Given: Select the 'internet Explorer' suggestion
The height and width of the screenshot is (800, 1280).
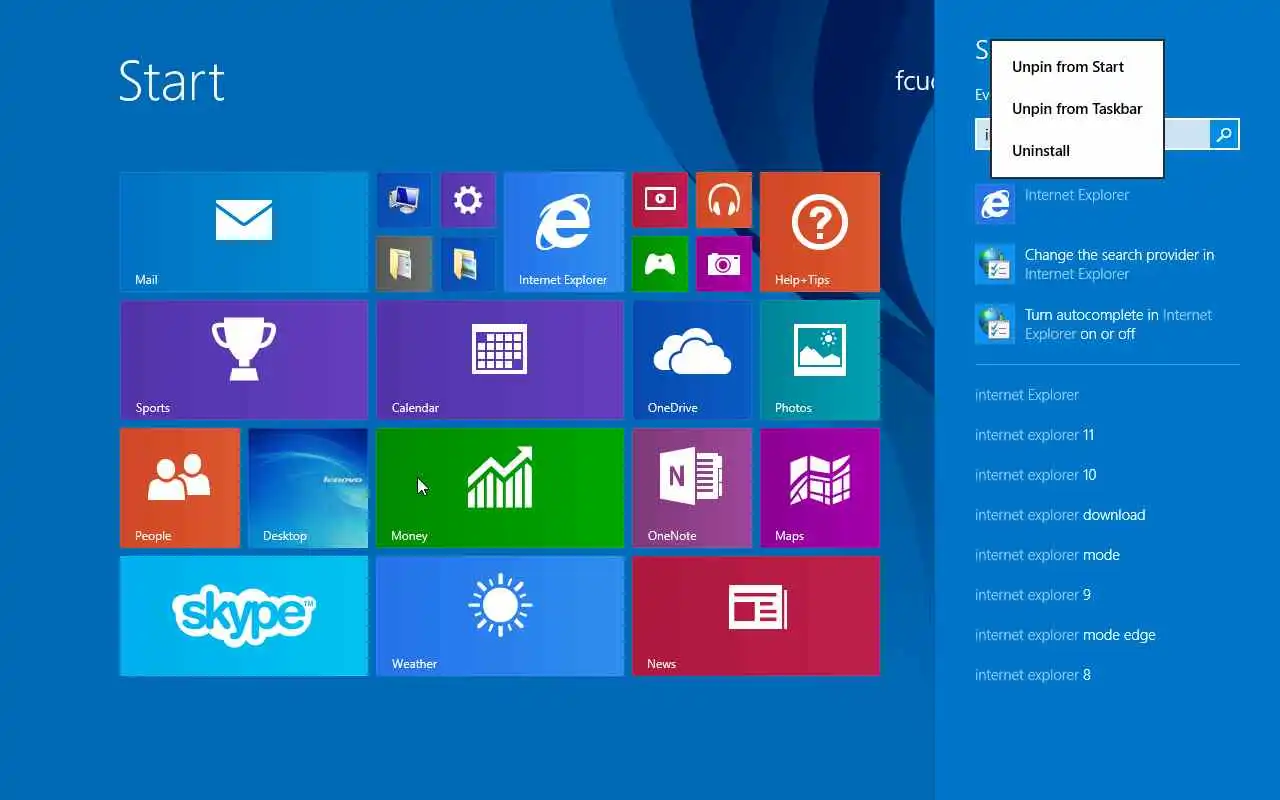Looking at the screenshot, I should 1027,395.
